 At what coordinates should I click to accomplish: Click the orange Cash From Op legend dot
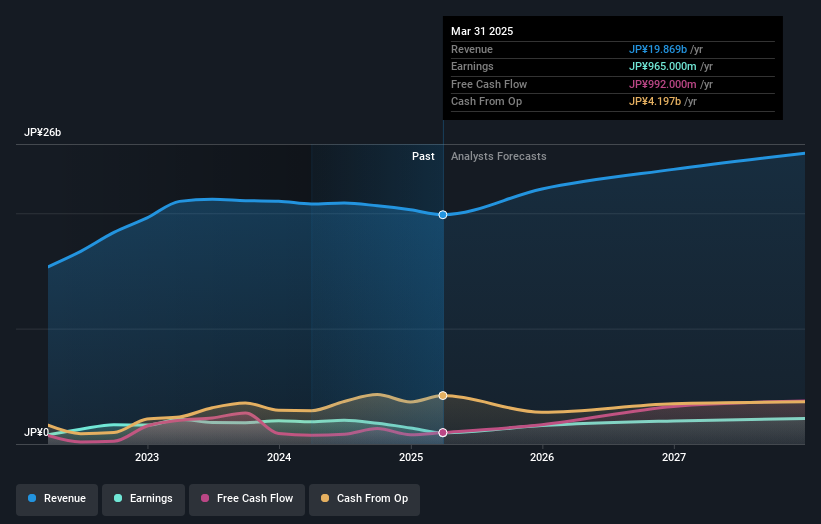point(325,498)
